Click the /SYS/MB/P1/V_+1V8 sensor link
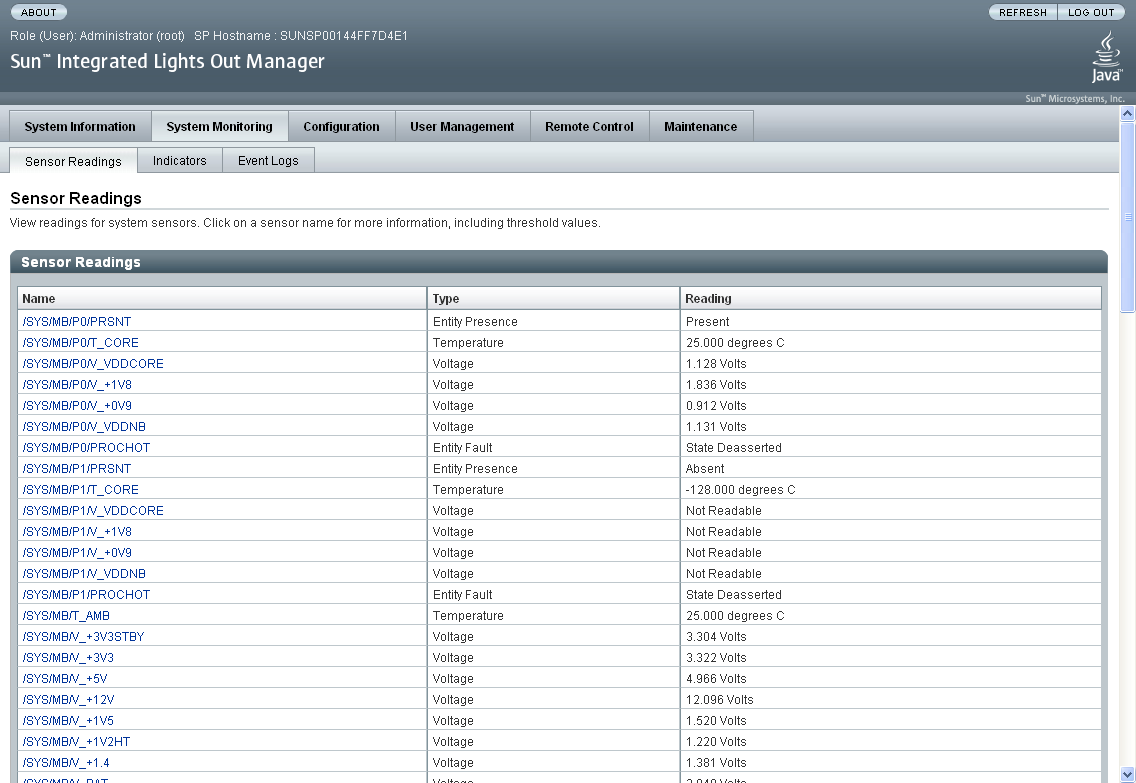The image size is (1136, 783). pyautogui.click(x=77, y=532)
